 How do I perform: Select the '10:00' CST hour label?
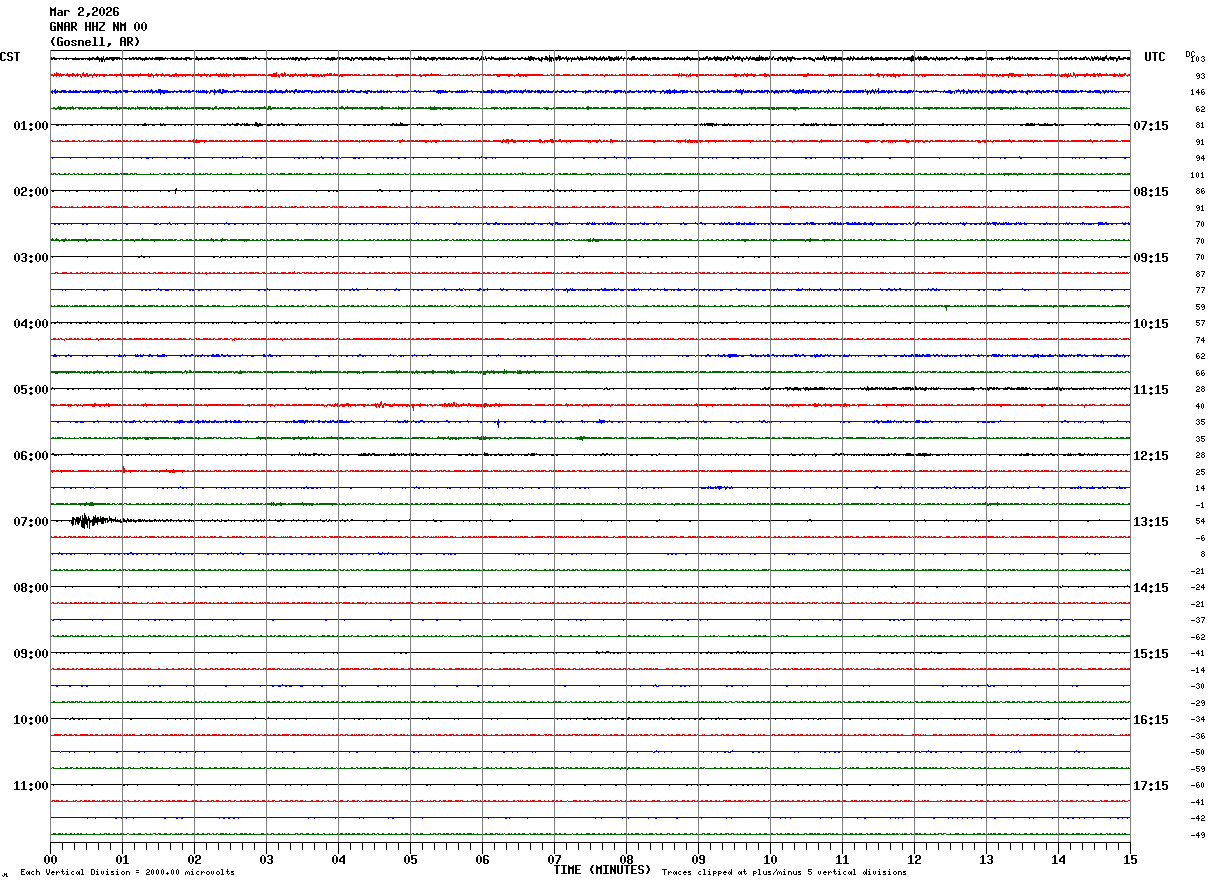(x=31, y=720)
